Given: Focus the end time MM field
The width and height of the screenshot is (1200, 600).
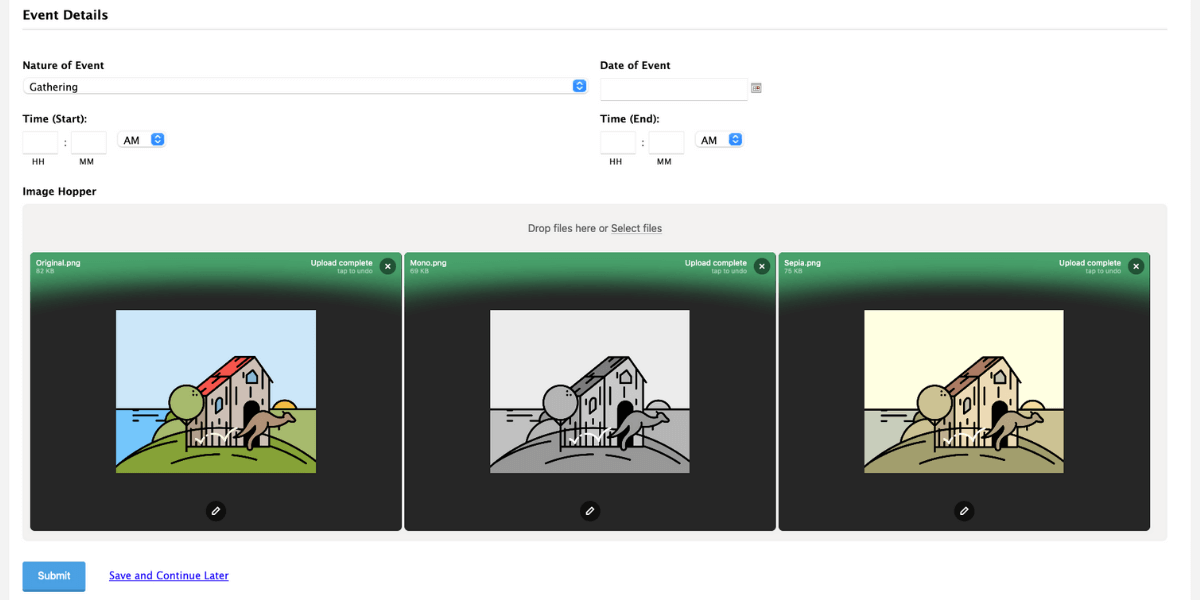Looking at the screenshot, I should click(x=666, y=142).
